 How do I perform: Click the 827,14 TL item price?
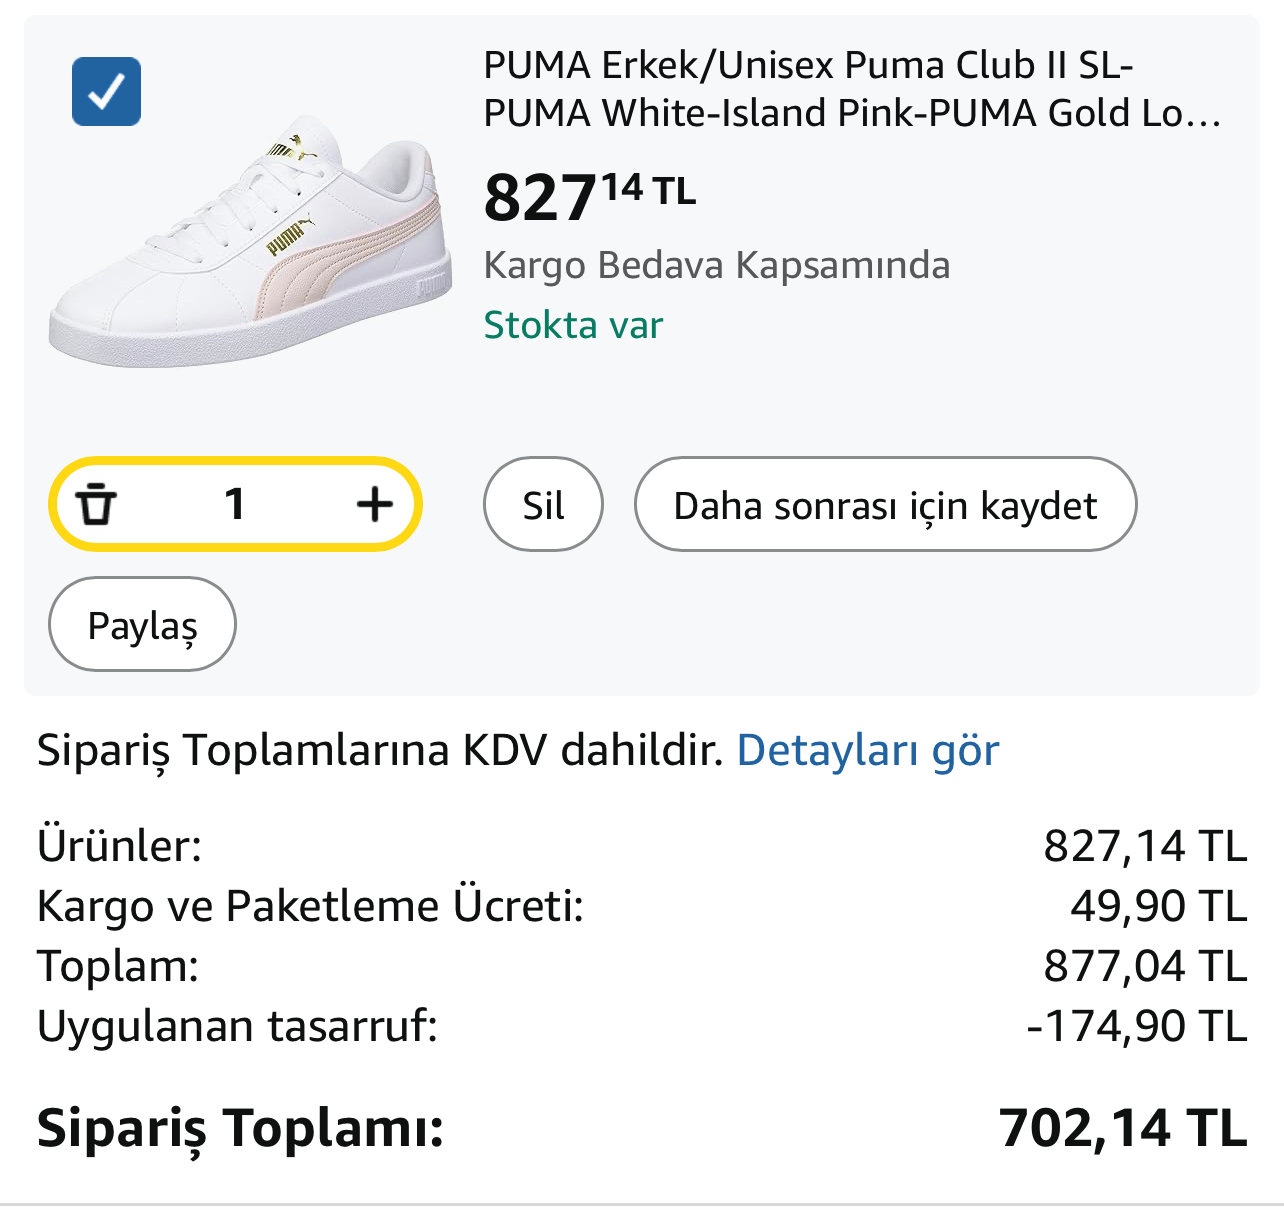tap(589, 197)
